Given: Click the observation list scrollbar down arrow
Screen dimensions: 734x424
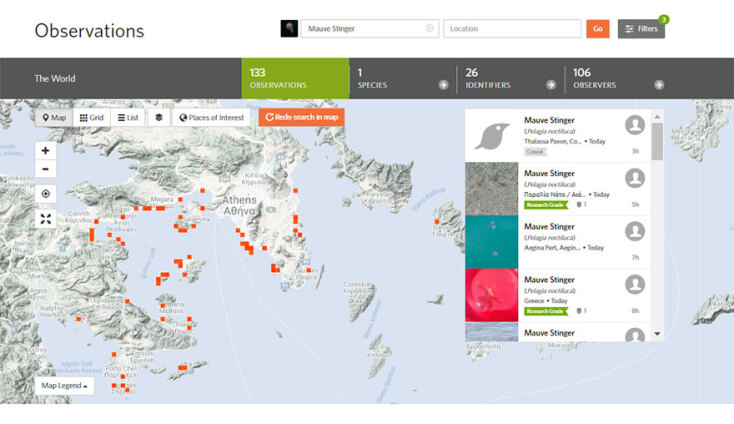Looking at the screenshot, I should tap(657, 333).
